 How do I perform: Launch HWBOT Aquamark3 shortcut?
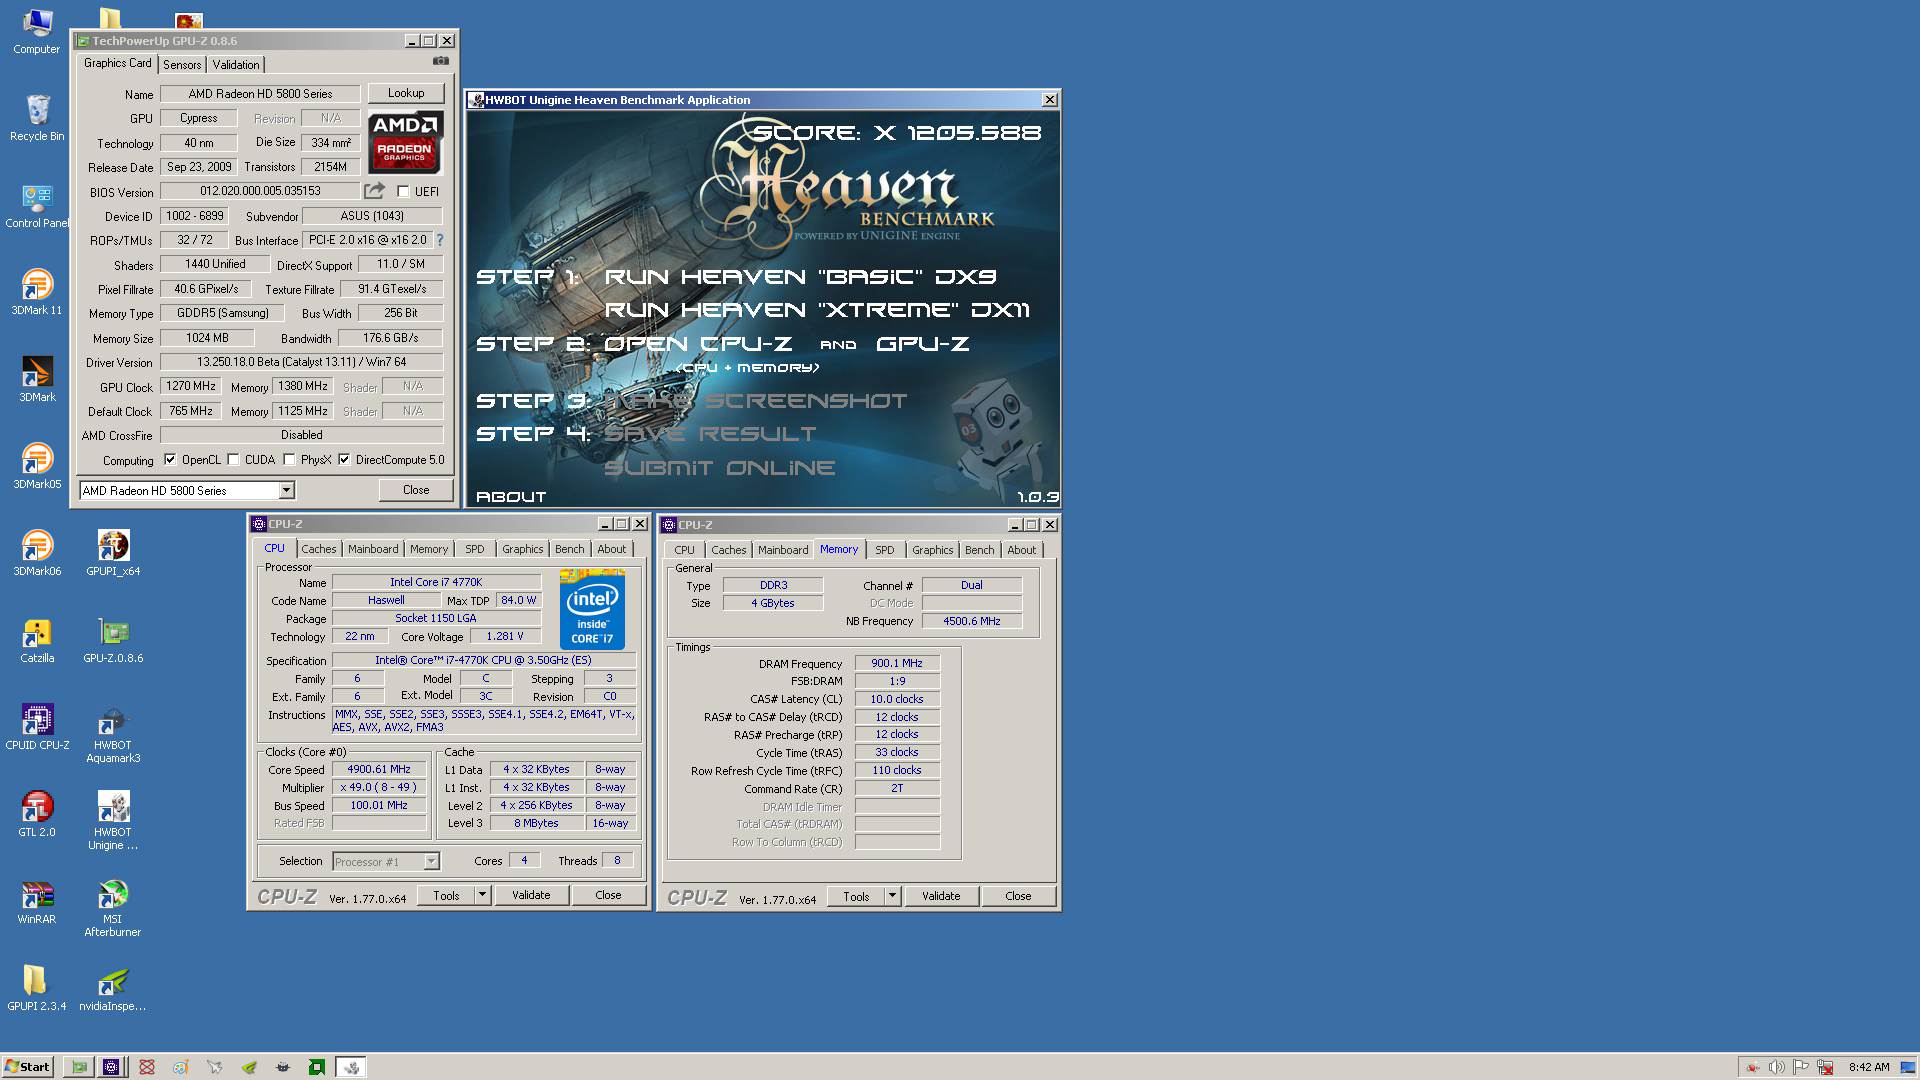coord(113,734)
